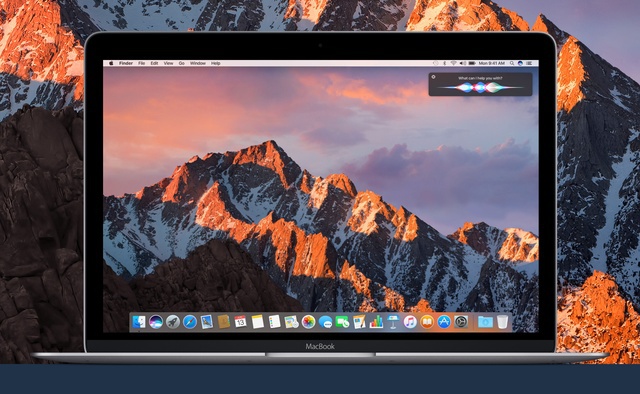The image size is (640, 394).
Task: Open the Apple menu
Action: coord(111,63)
